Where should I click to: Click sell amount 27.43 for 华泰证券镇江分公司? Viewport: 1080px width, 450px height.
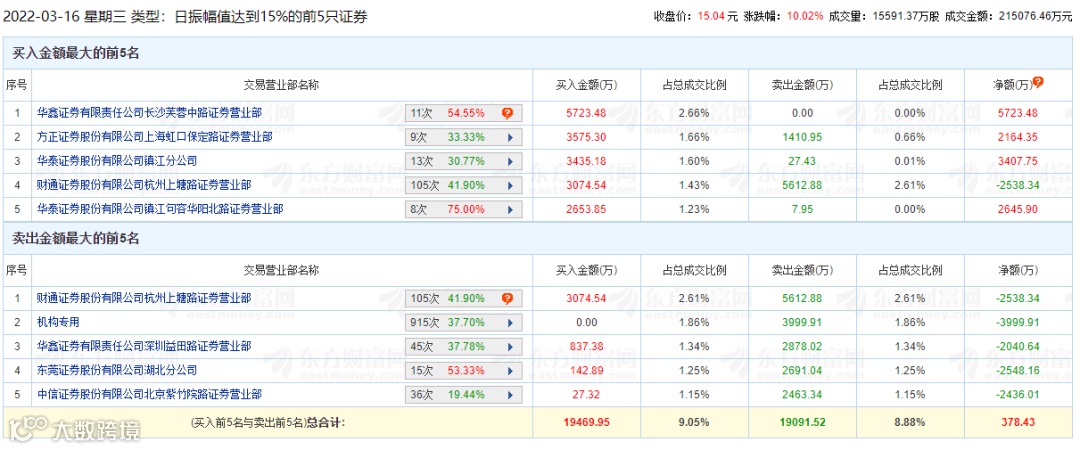802,161
